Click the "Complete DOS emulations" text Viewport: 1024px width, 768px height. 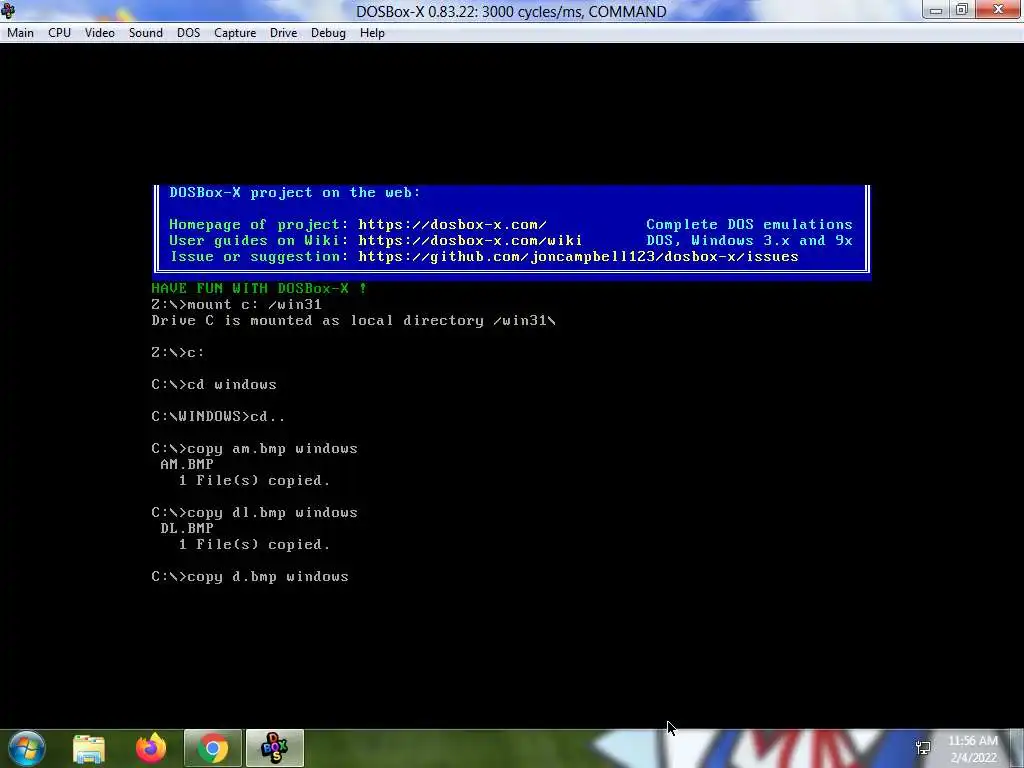[749, 225]
